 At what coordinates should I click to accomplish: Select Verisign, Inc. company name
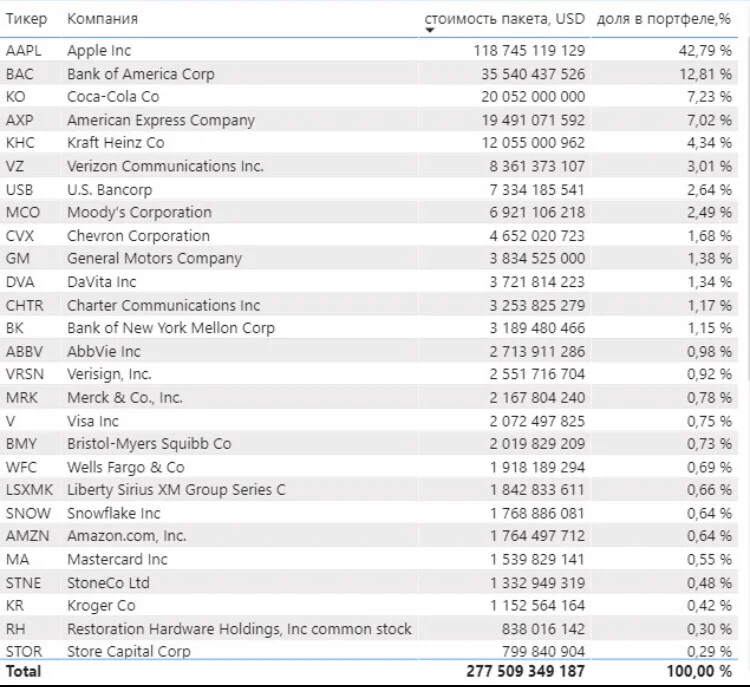[109, 374]
